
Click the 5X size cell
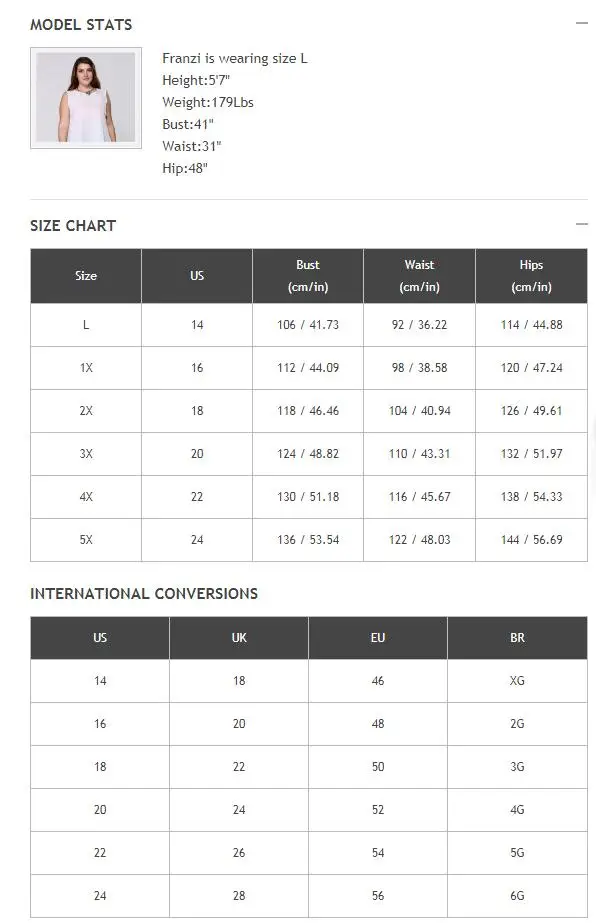[86, 540]
